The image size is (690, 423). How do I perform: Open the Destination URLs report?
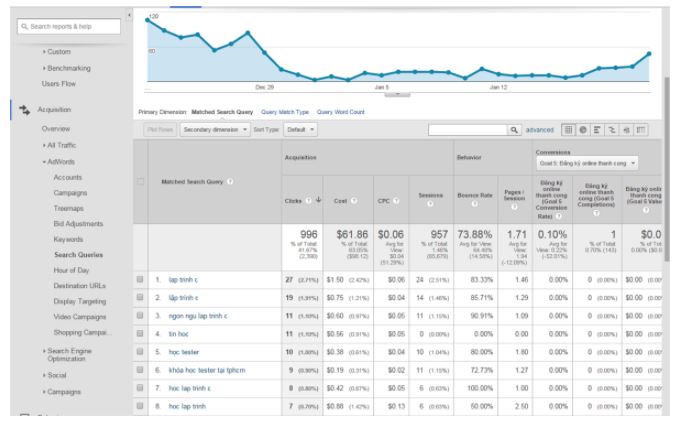[80, 286]
